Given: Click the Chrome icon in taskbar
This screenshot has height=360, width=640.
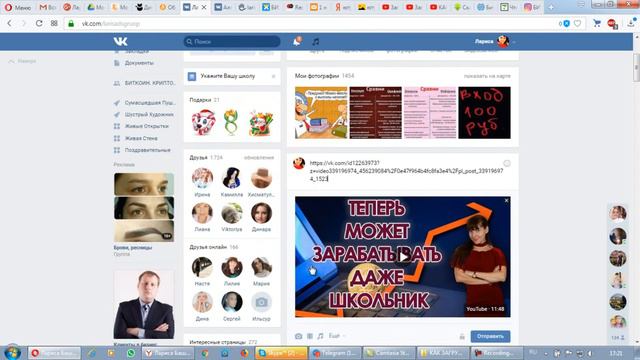Looking at the screenshot, I should click(205, 353).
